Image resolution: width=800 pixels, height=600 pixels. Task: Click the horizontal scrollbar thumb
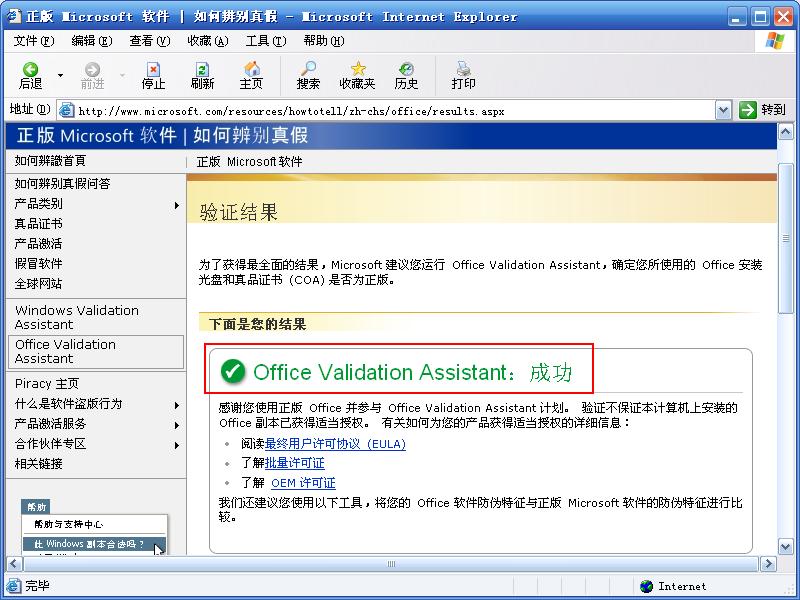click(391, 563)
